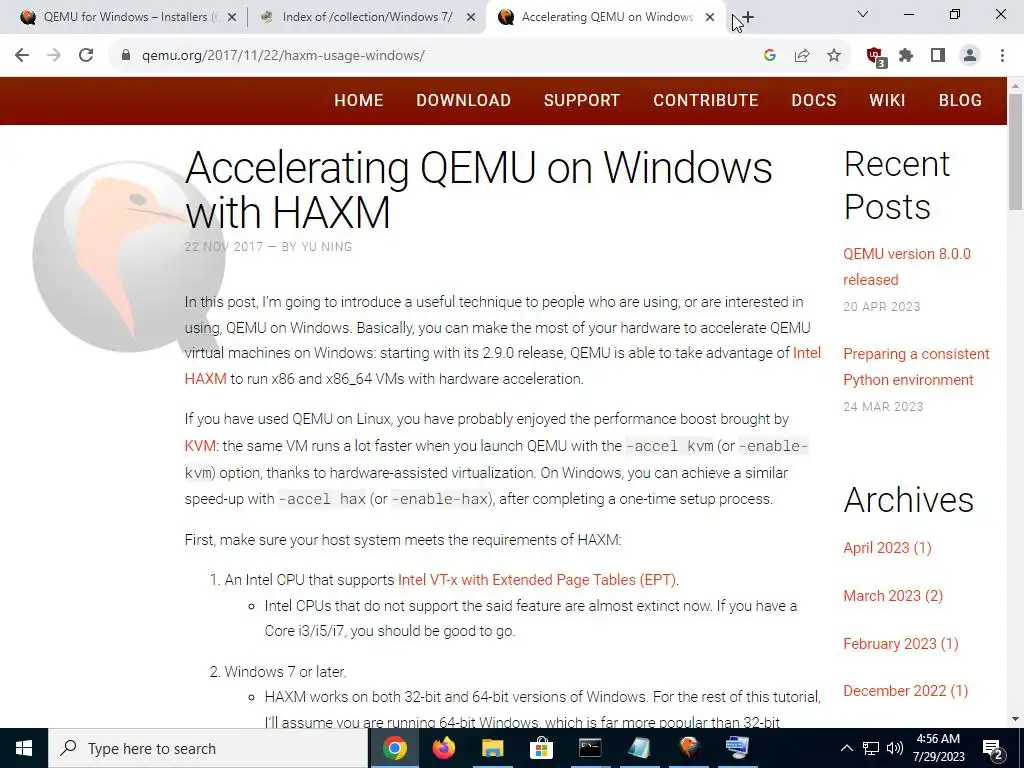This screenshot has width=1024, height=768.
Task: Open March 2023 archive link
Action: click(893, 596)
